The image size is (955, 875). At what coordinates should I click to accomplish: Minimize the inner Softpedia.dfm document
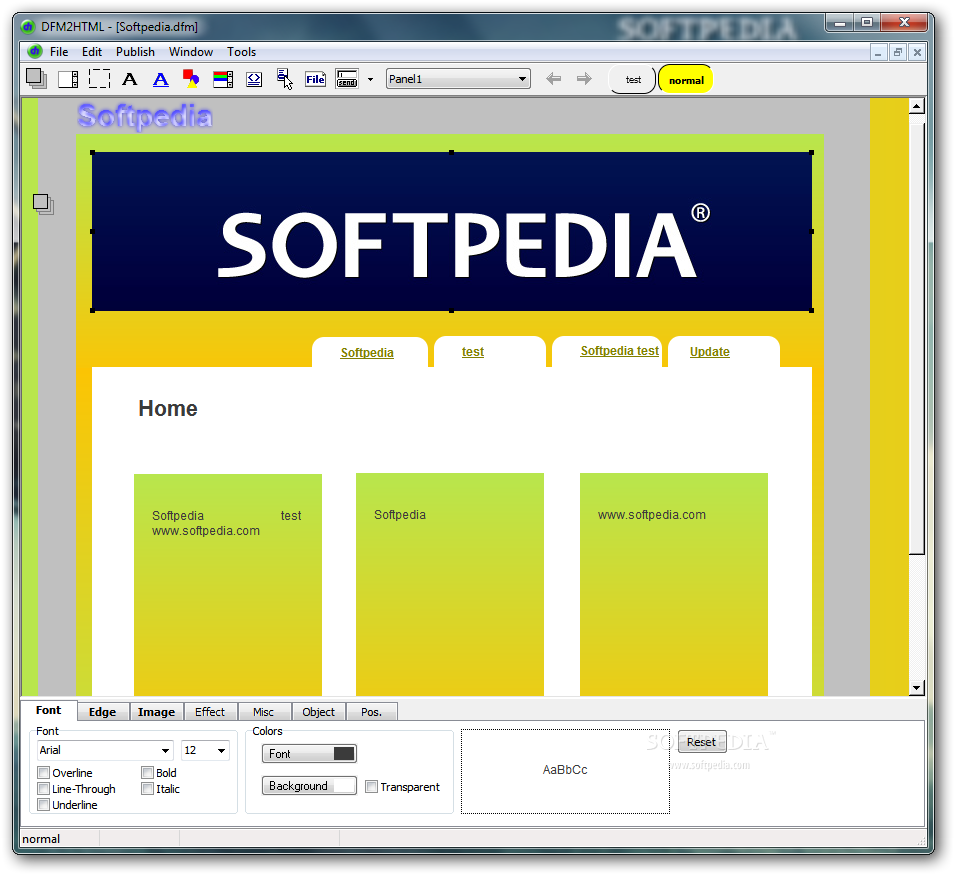(x=878, y=53)
